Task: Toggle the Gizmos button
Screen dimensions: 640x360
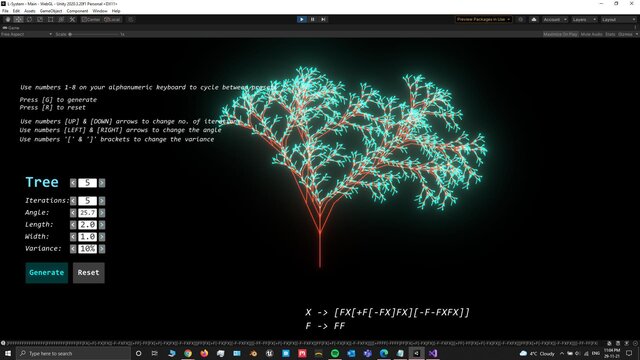Action: [x=625, y=34]
